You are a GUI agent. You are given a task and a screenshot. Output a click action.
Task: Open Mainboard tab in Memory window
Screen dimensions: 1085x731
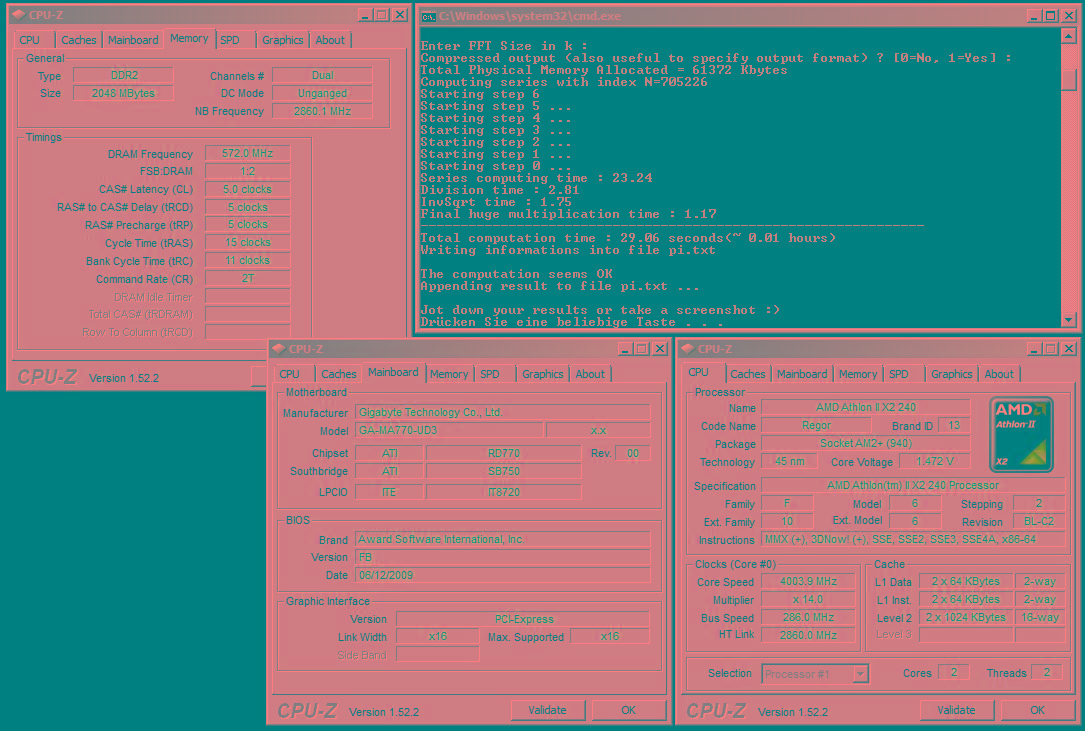133,40
